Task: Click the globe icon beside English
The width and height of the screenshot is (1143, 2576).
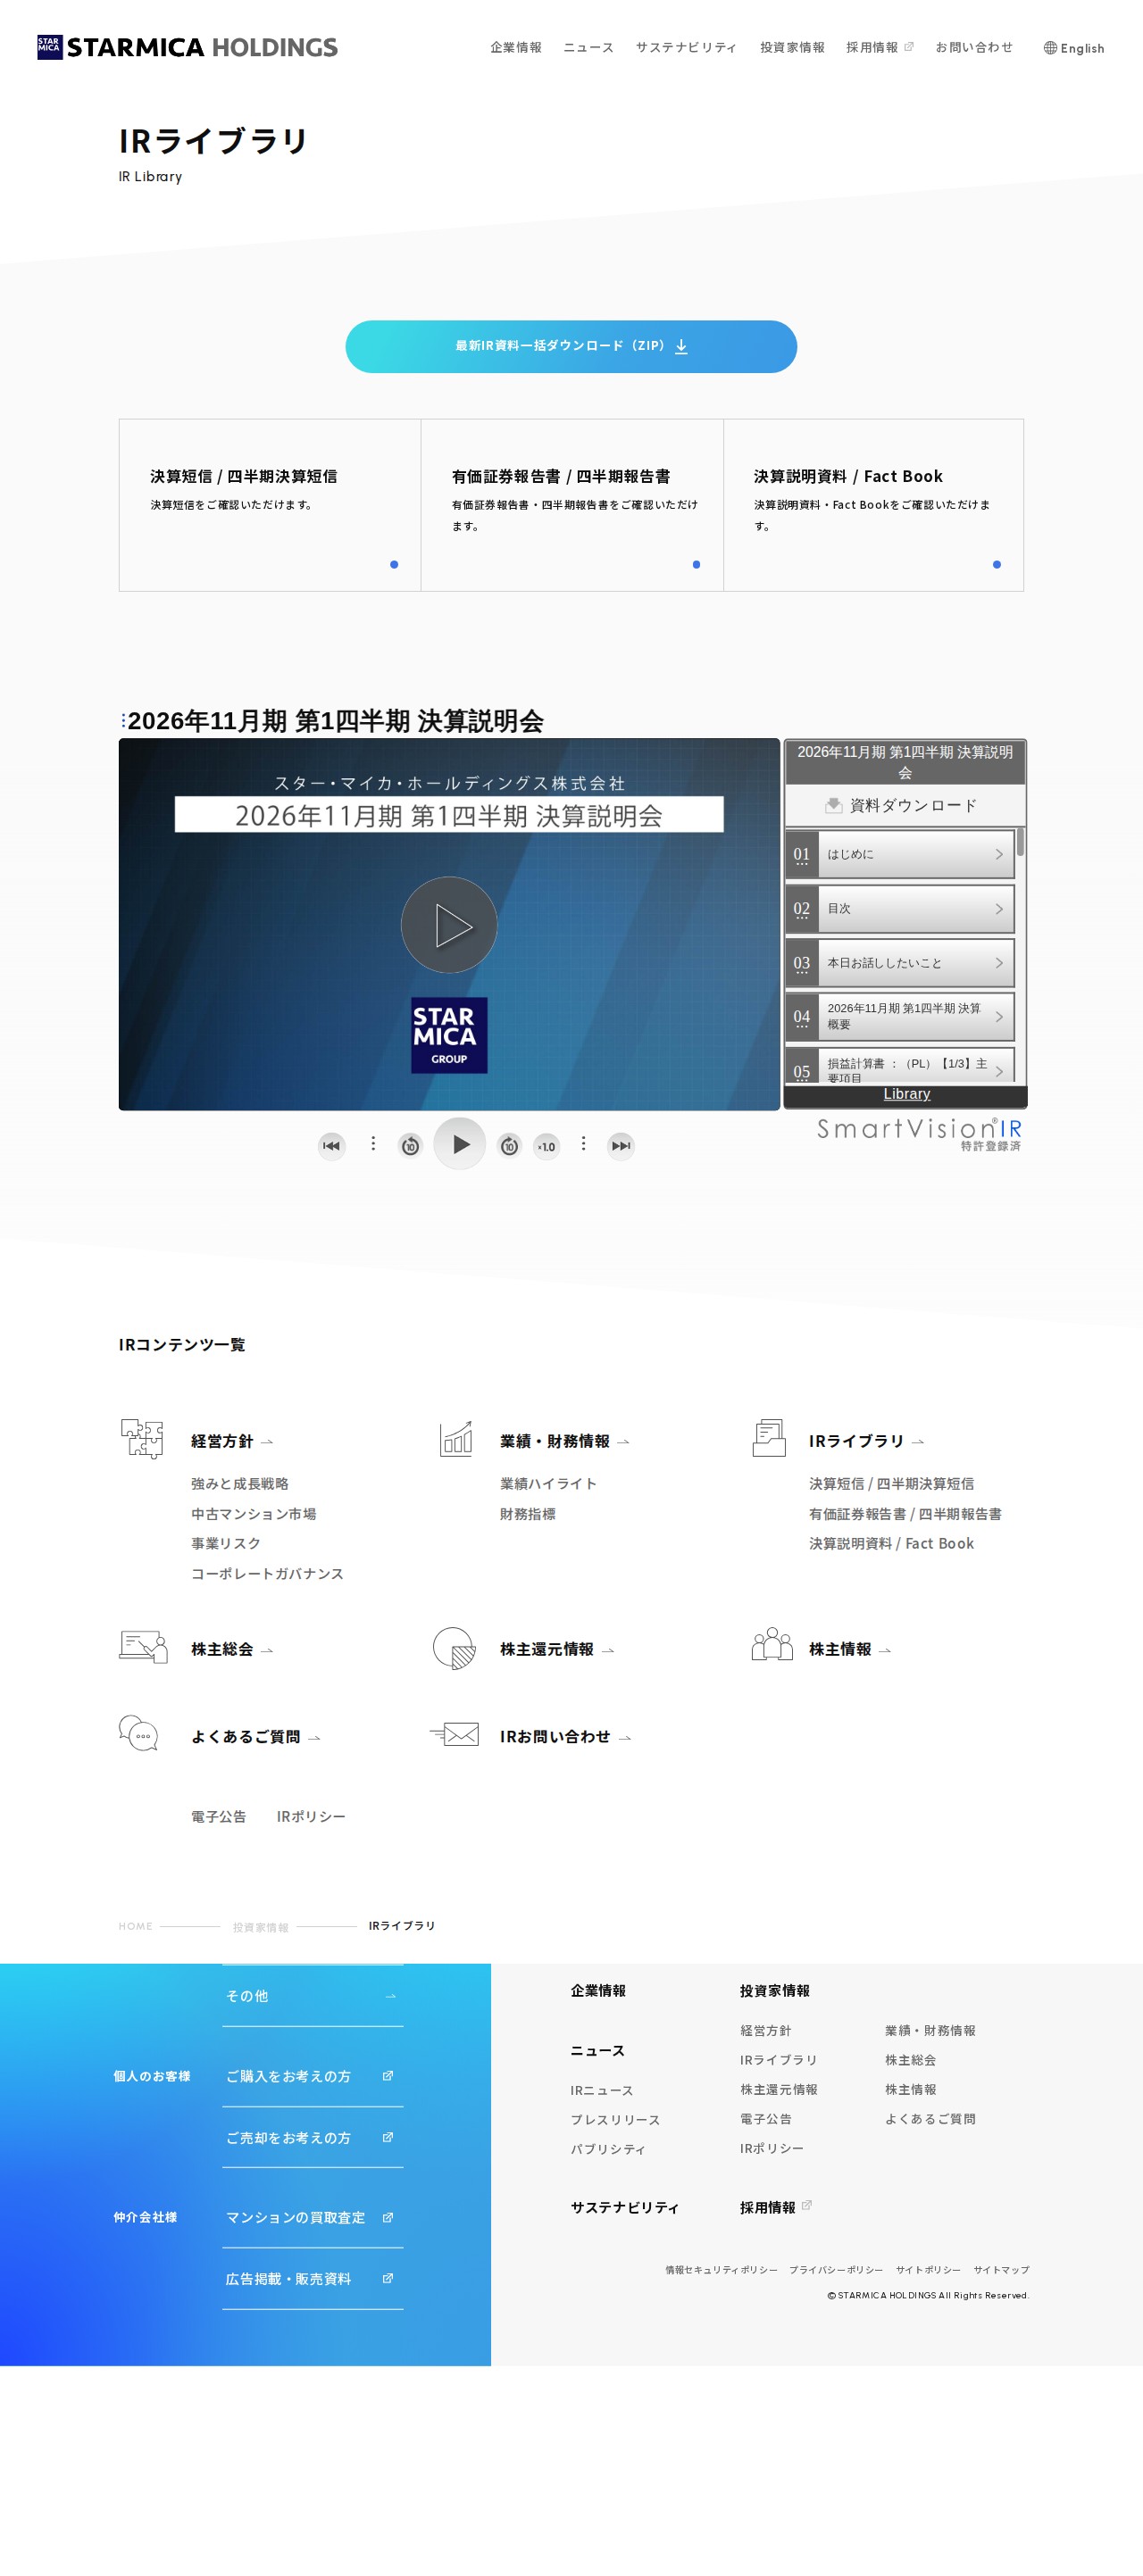Action: (1050, 48)
